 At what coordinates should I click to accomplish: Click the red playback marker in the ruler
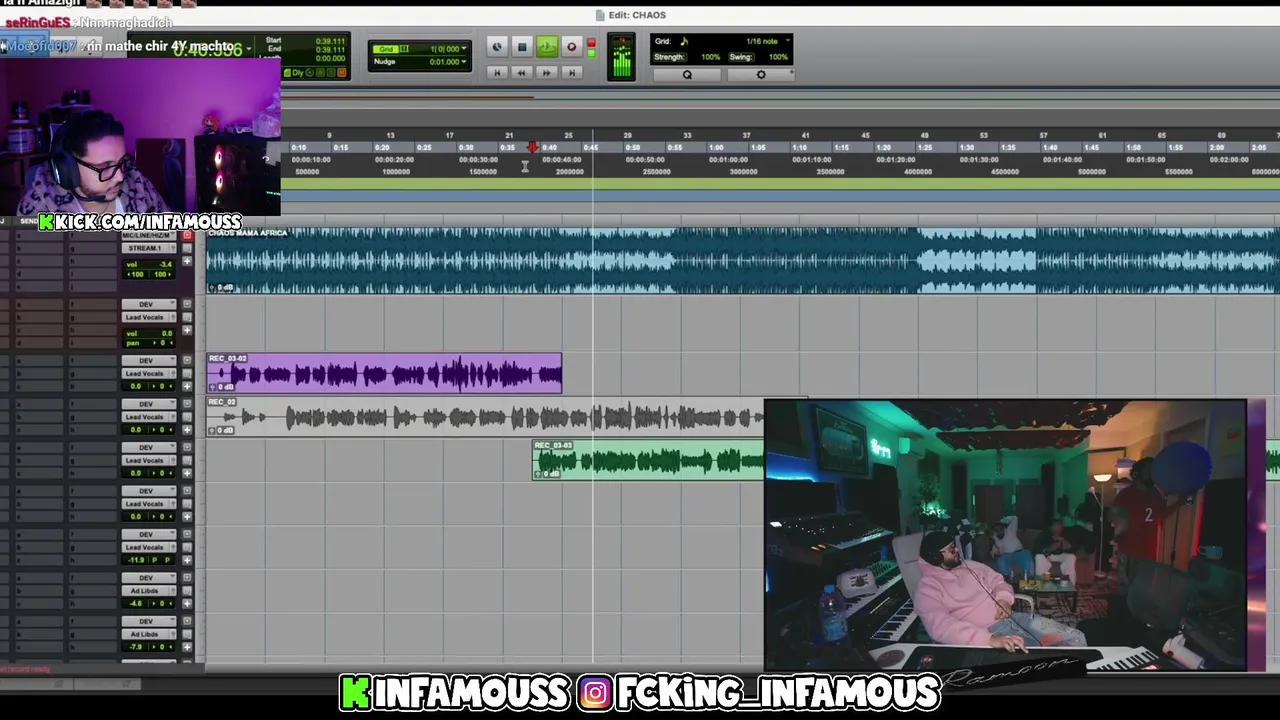point(532,147)
